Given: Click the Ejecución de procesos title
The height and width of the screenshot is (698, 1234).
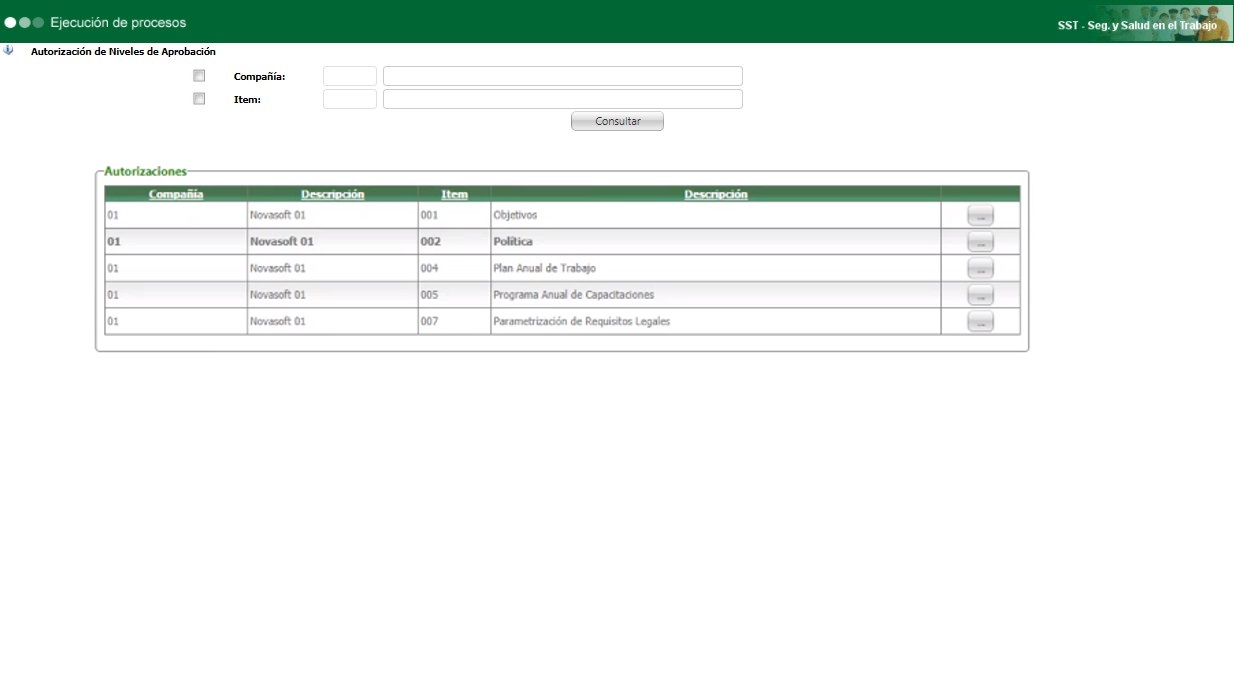Looking at the screenshot, I should coord(118,22).
